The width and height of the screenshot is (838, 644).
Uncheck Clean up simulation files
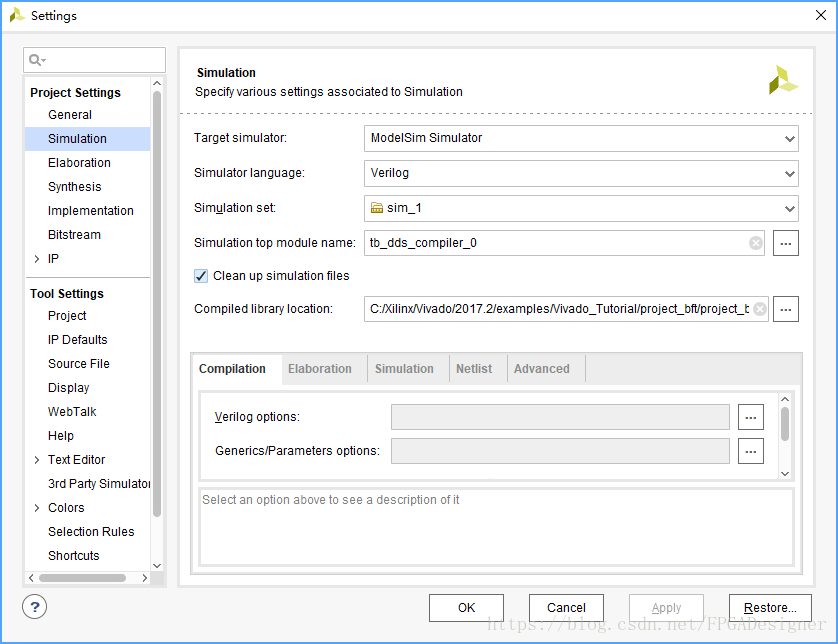pos(201,276)
